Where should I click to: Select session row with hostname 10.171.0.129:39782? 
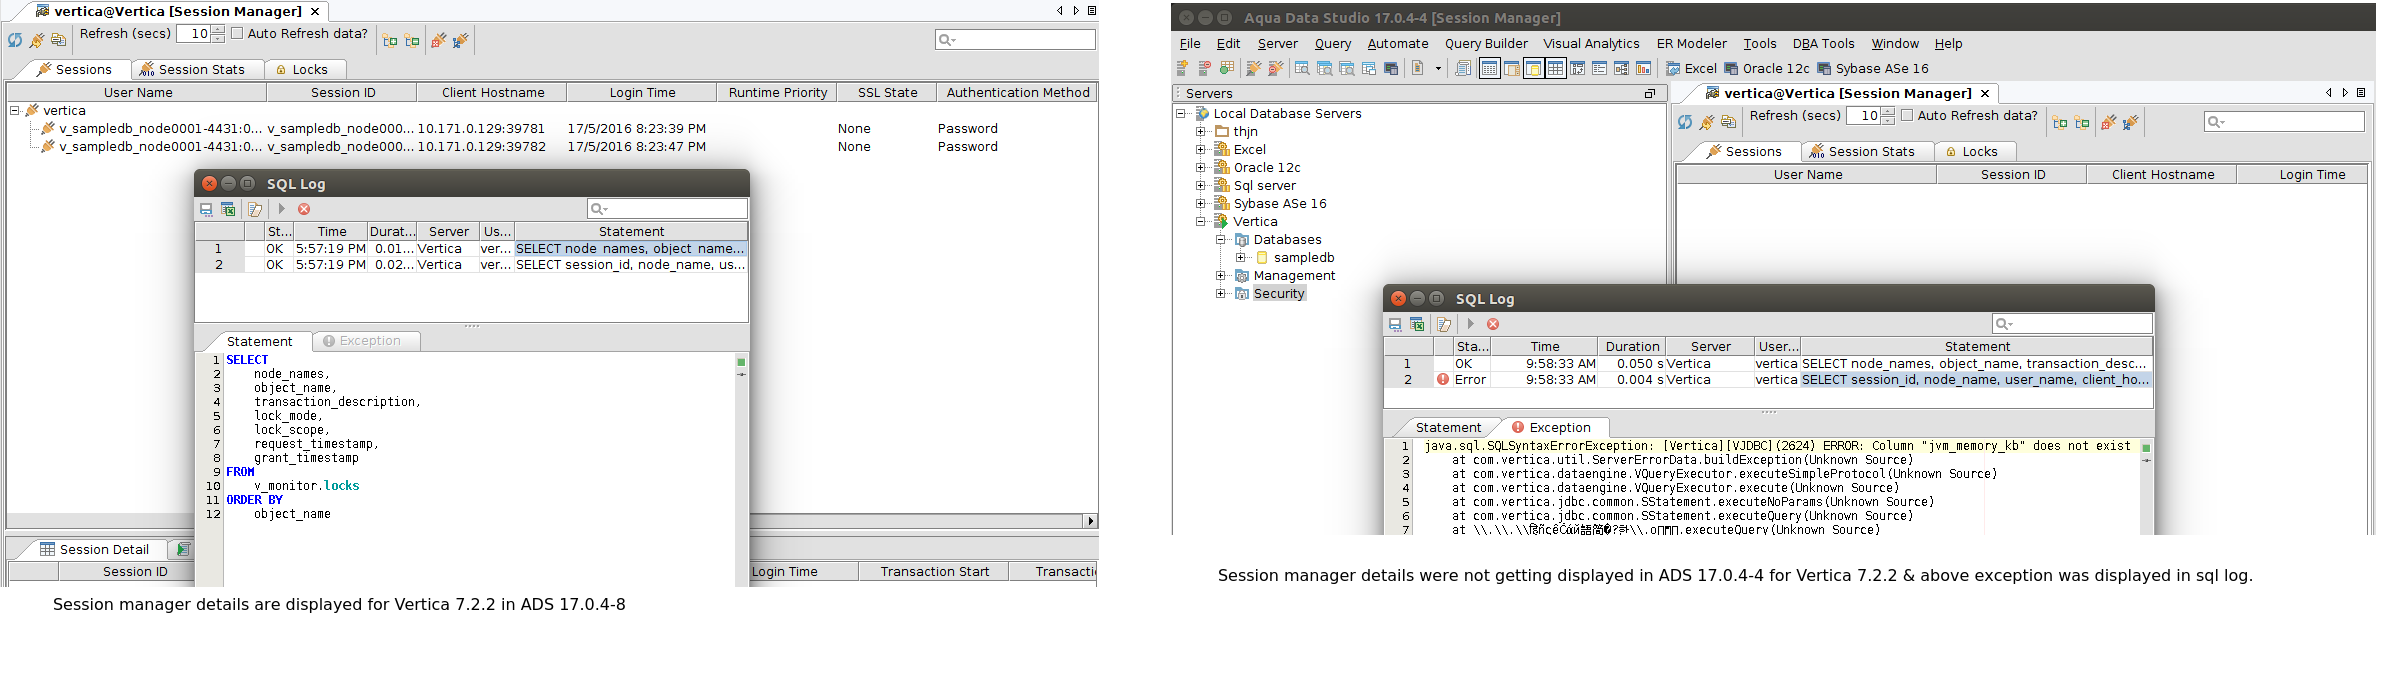[x=552, y=147]
